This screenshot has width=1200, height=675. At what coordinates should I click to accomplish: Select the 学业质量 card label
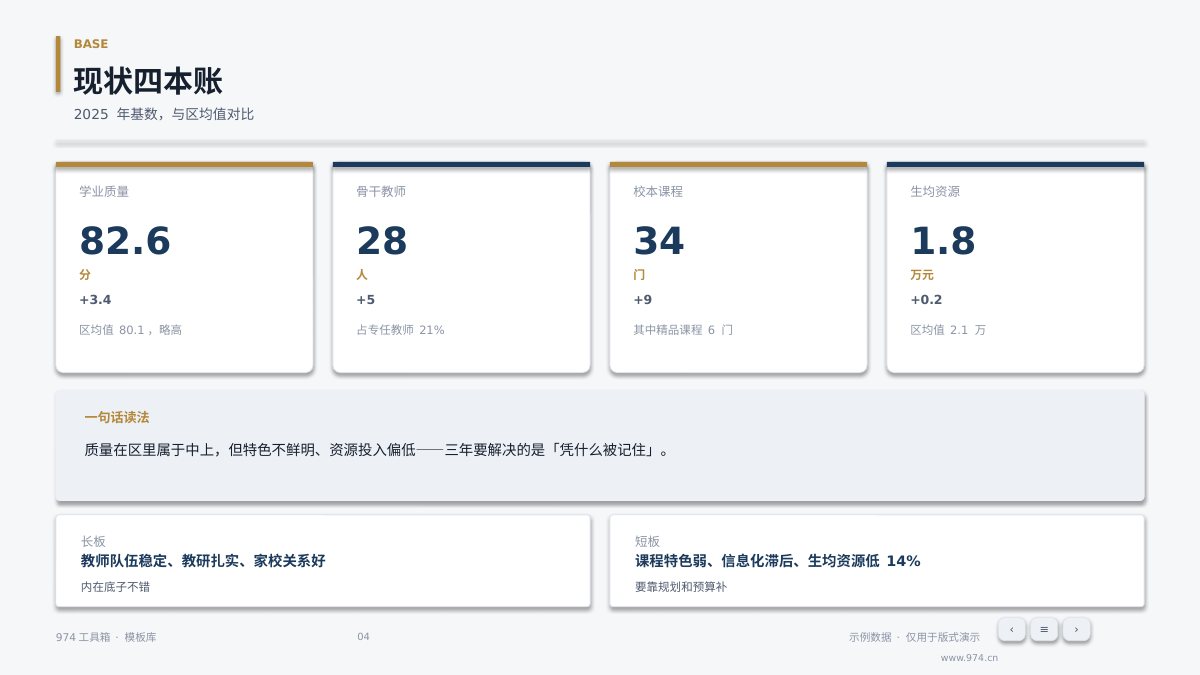(104, 191)
